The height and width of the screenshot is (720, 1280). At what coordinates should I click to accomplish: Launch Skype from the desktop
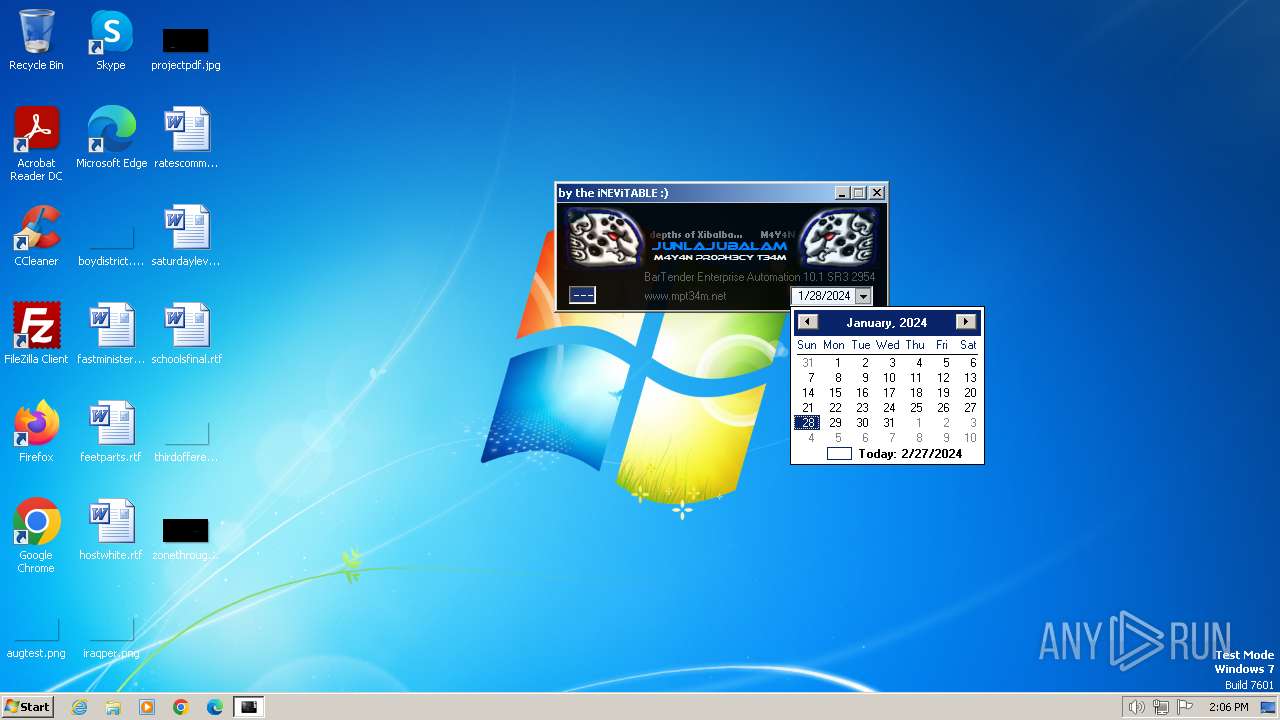(x=111, y=40)
